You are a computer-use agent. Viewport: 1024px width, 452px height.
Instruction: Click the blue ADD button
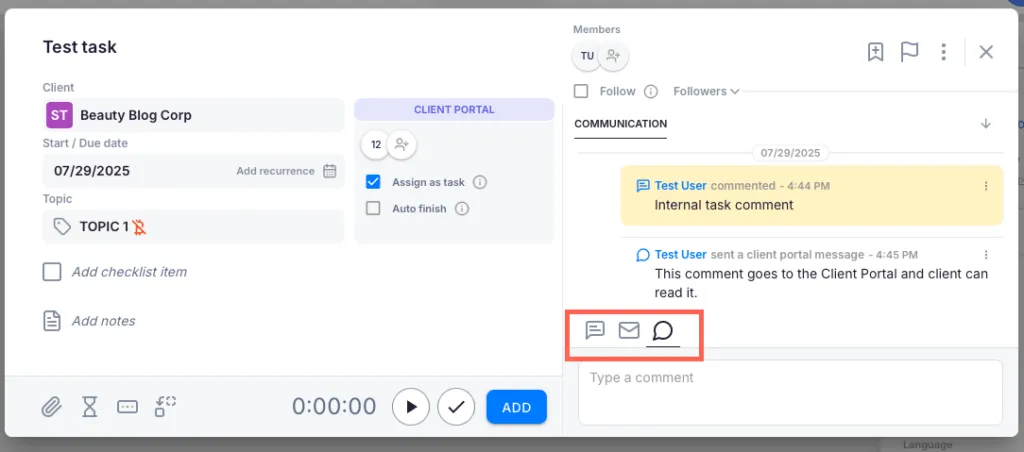[517, 407]
